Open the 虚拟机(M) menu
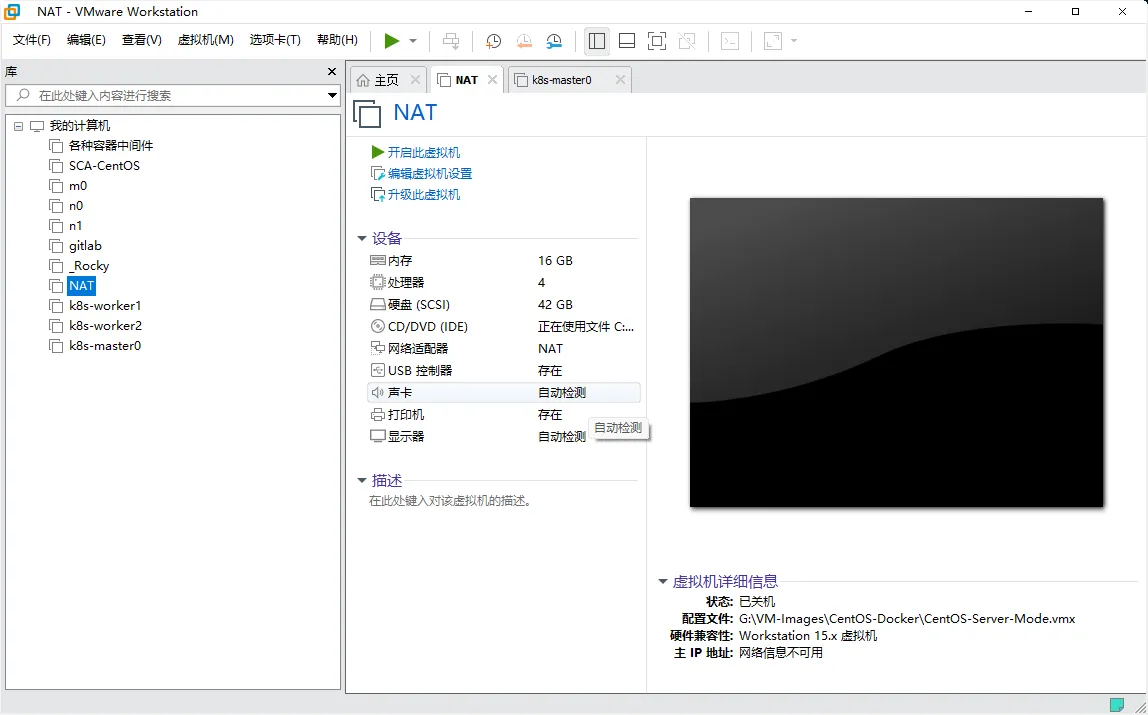The height and width of the screenshot is (715, 1148). pyautogui.click(x=206, y=40)
